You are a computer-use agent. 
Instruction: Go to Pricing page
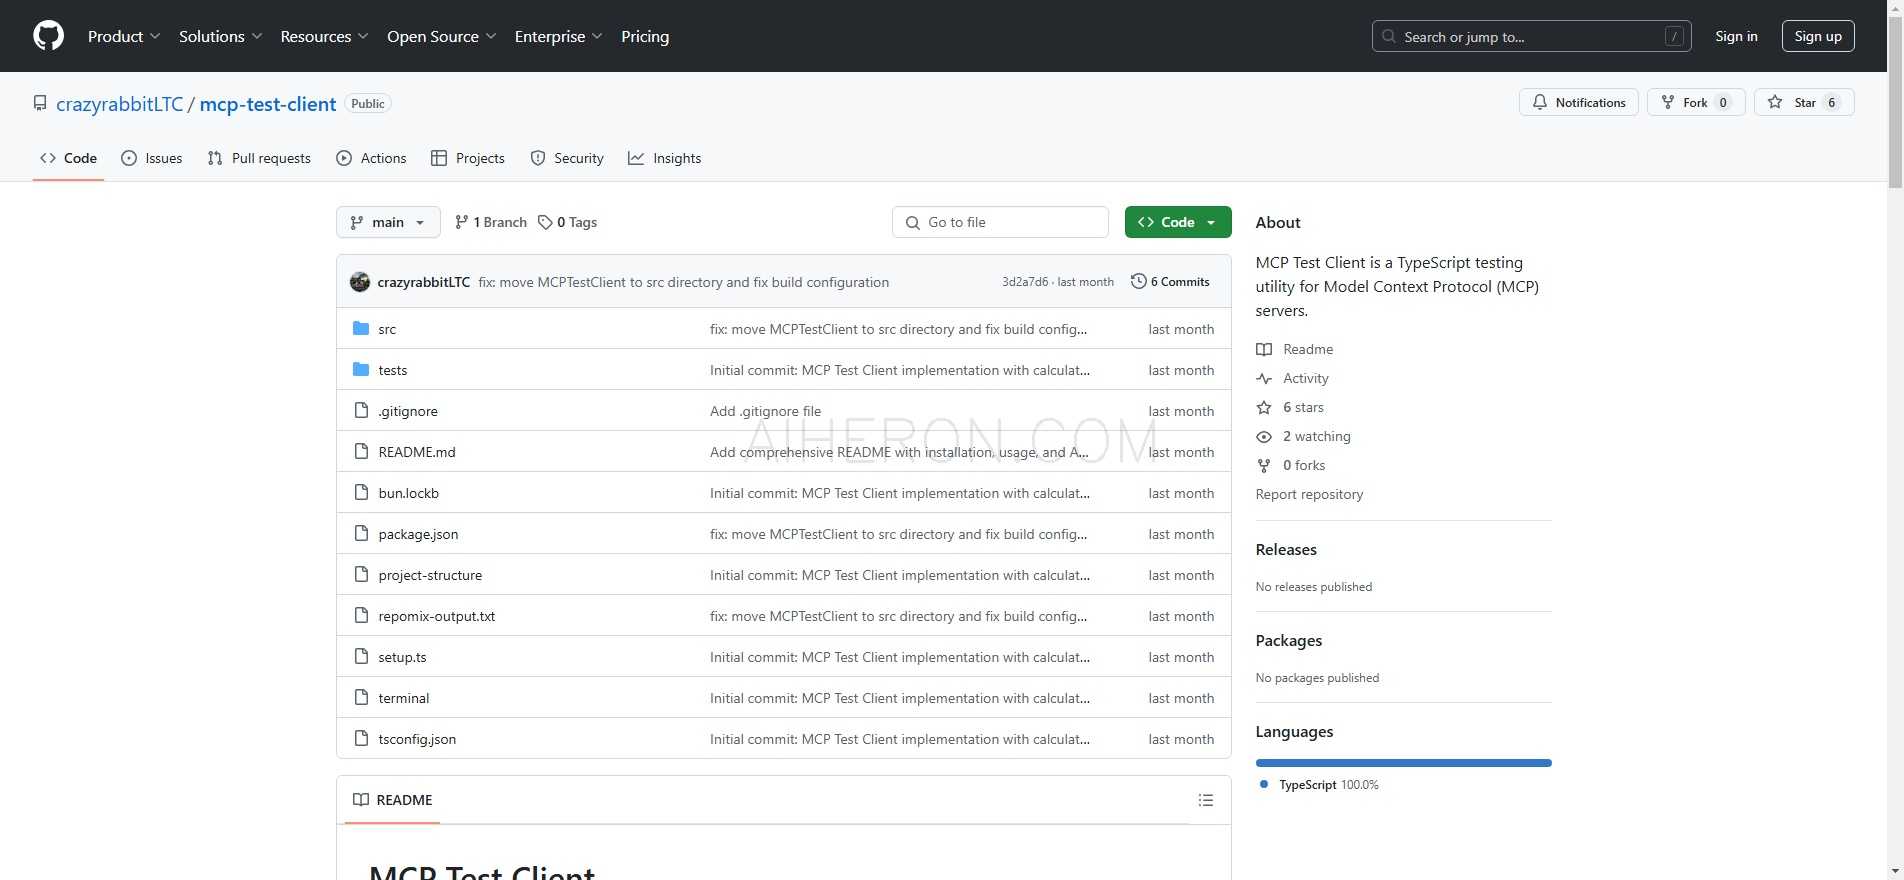coord(645,36)
